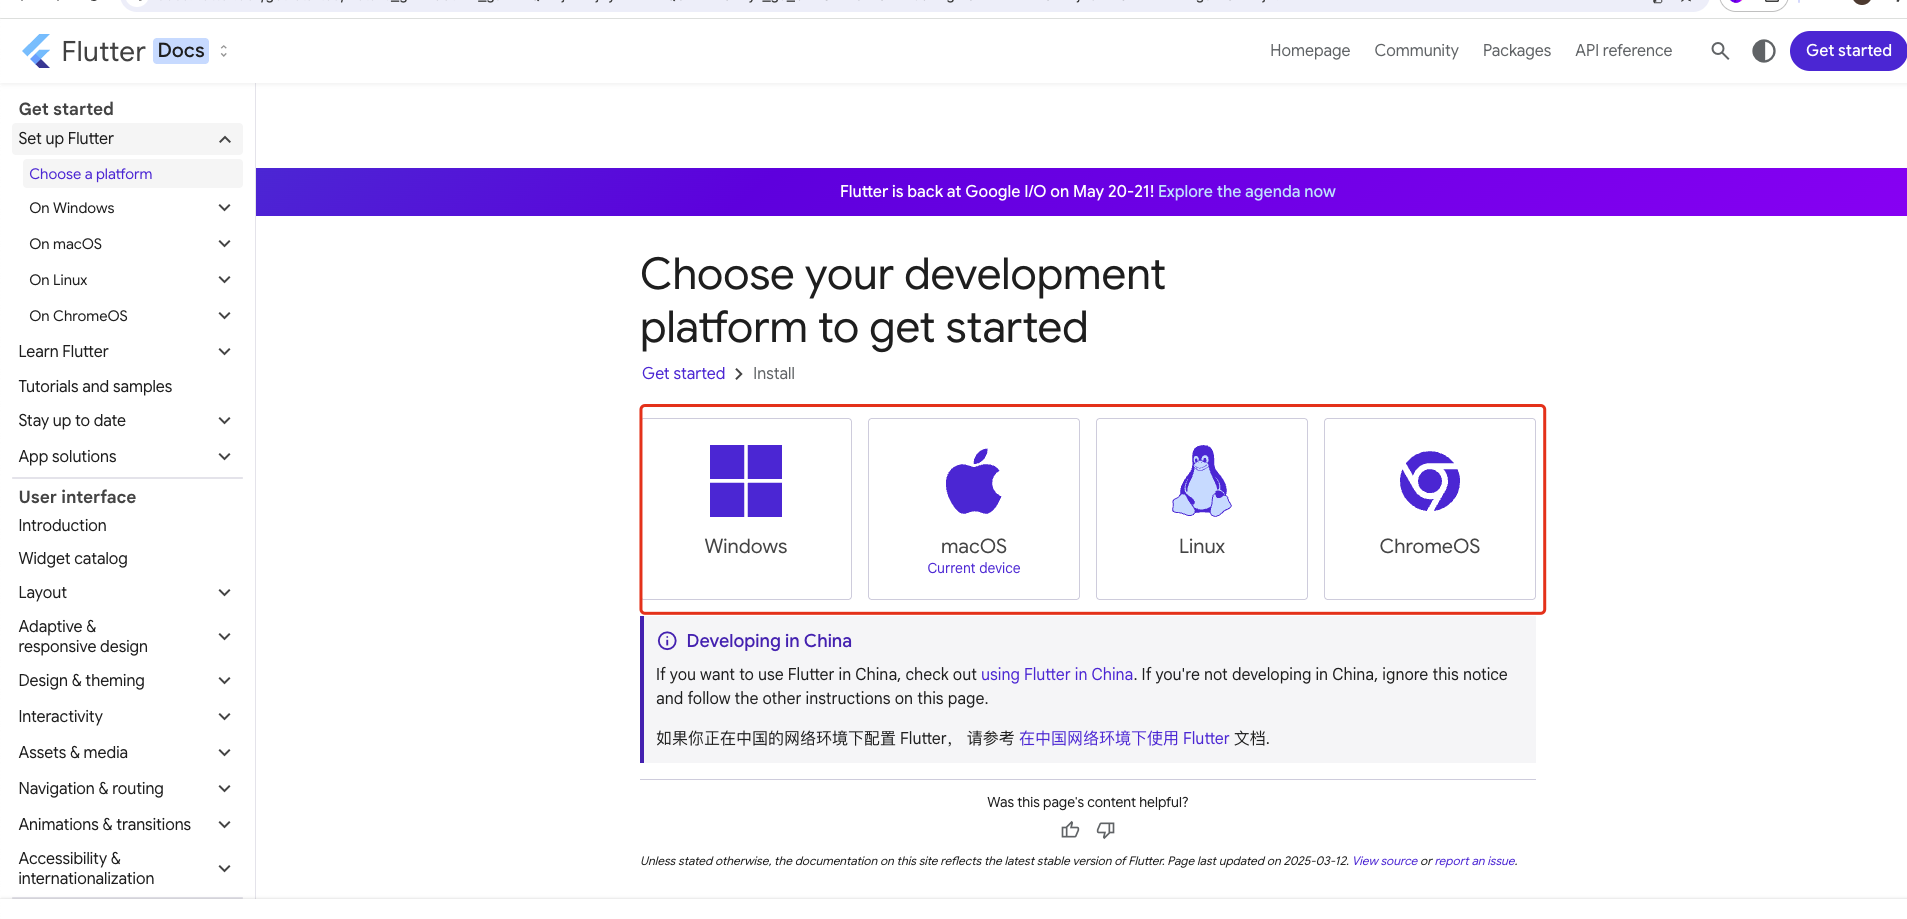Click the Flutter wordmark text
1907x919 pixels.
pyautogui.click(x=103, y=52)
